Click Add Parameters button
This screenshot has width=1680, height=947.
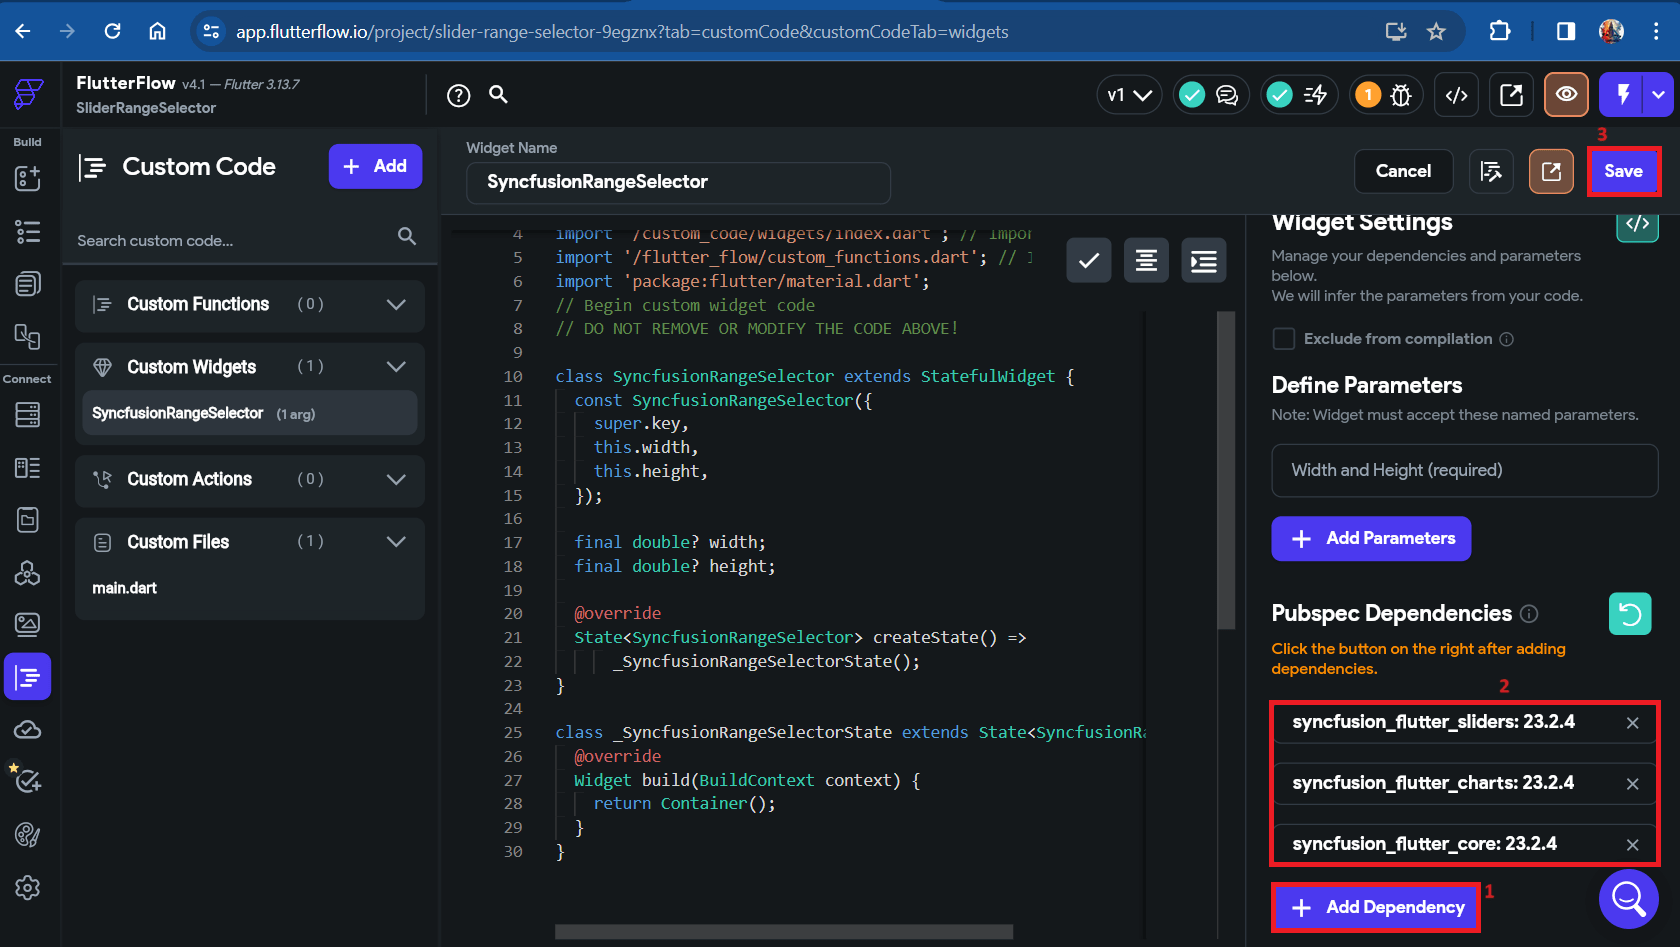(1371, 539)
